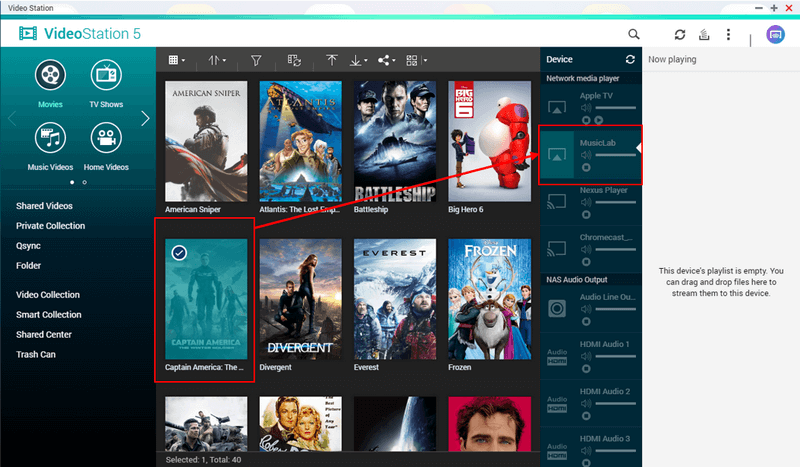The height and width of the screenshot is (467, 800).
Task: Click the upload arrow toolbar icon
Action: (332, 60)
